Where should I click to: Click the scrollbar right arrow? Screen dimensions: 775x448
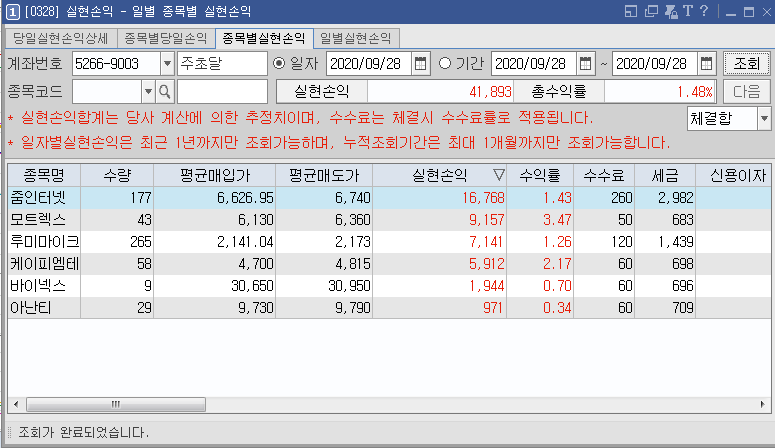click(x=763, y=404)
